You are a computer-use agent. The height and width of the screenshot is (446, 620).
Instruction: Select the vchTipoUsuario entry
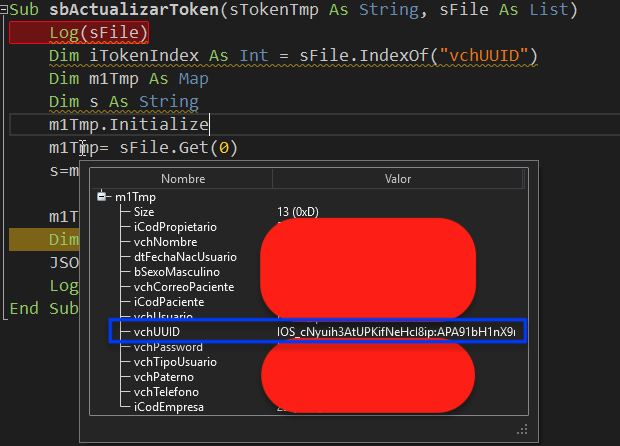coord(174,362)
